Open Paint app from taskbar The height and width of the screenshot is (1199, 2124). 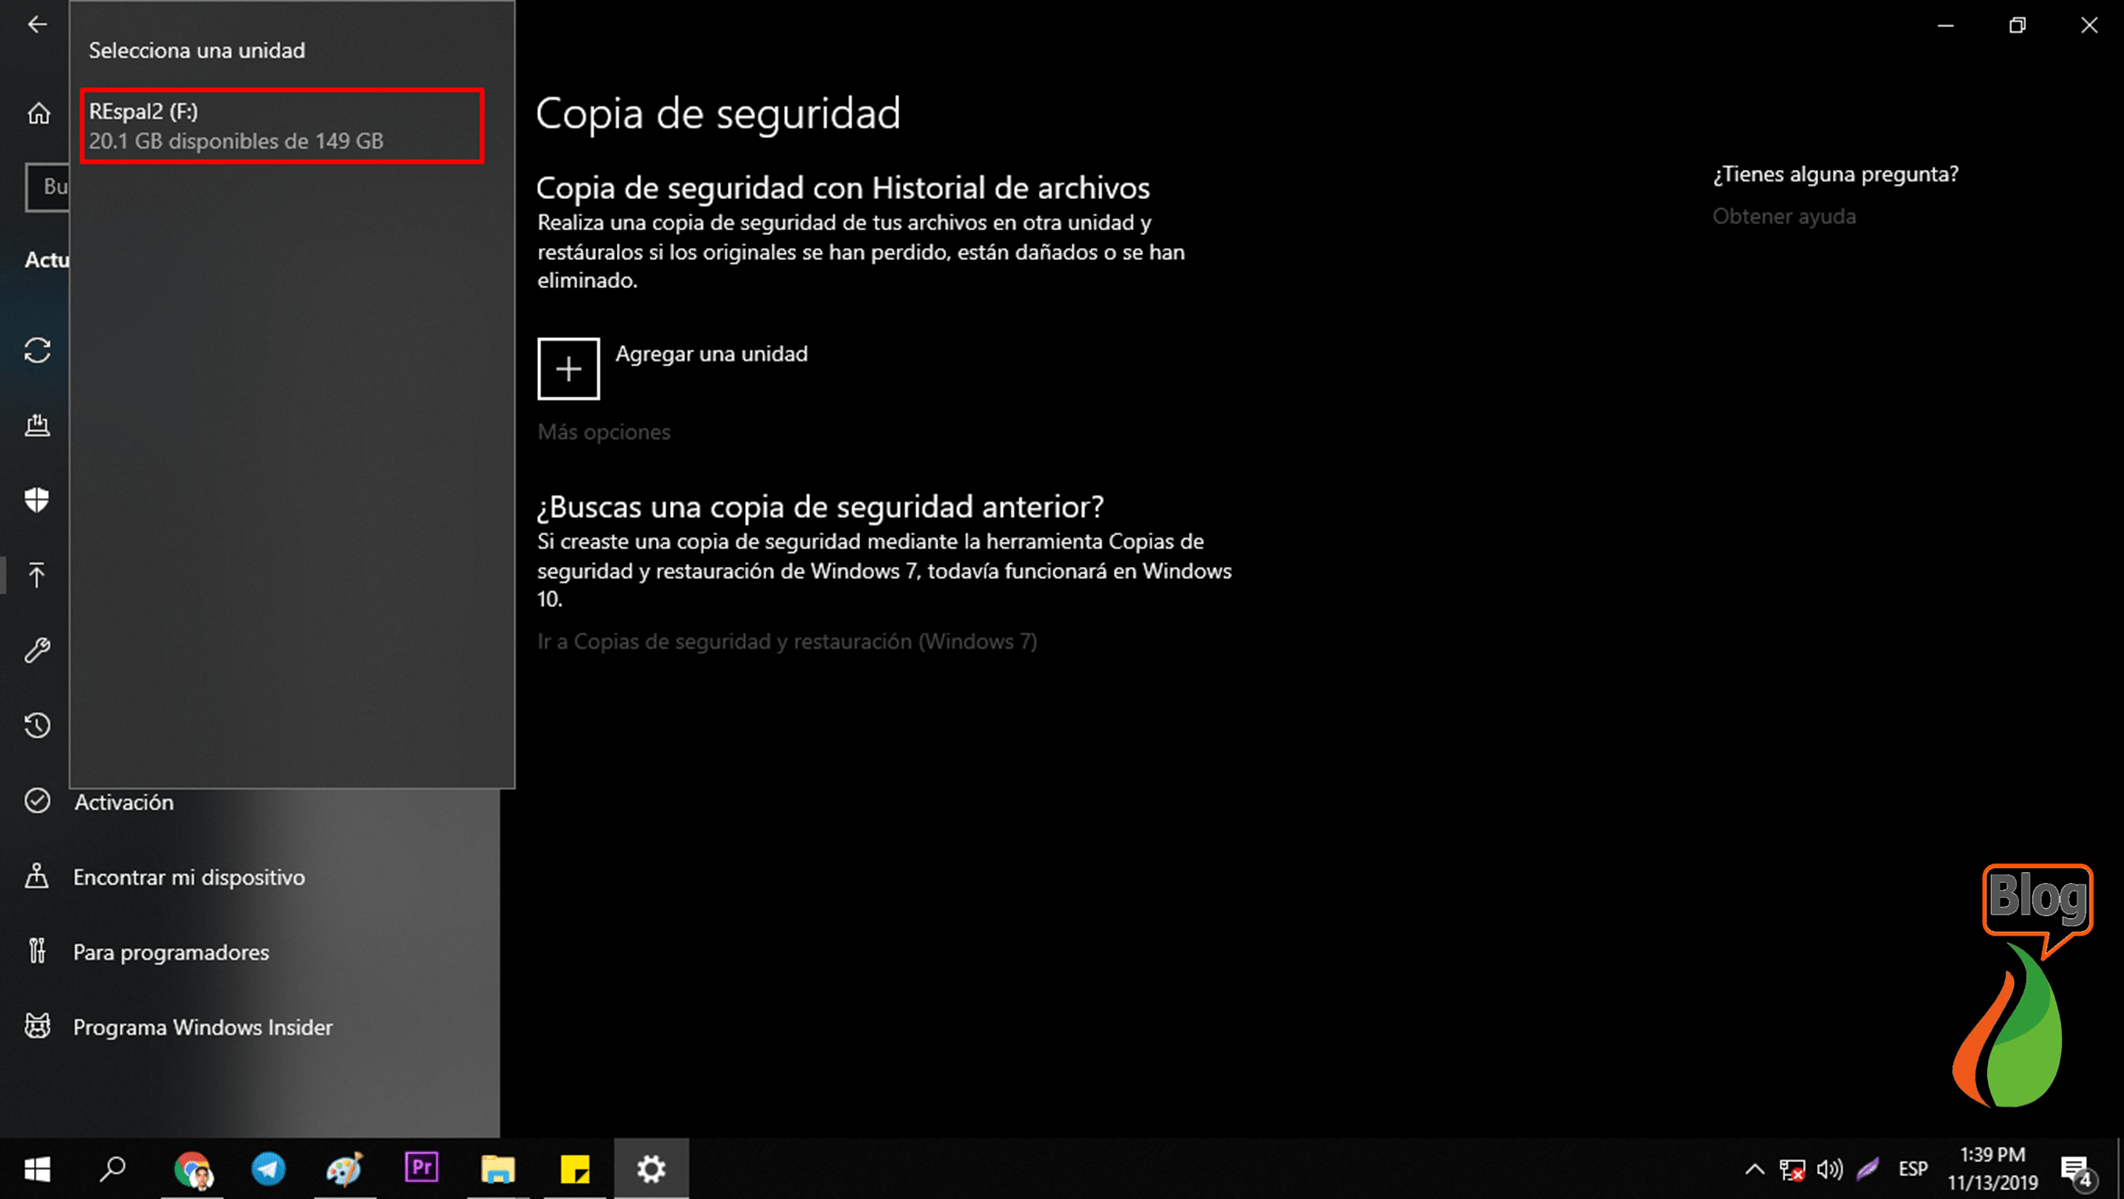pyautogui.click(x=345, y=1168)
